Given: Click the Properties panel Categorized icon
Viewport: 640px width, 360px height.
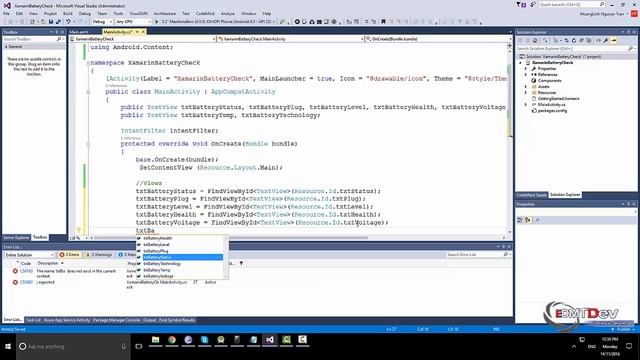Looking at the screenshot, I should (520, 220).
